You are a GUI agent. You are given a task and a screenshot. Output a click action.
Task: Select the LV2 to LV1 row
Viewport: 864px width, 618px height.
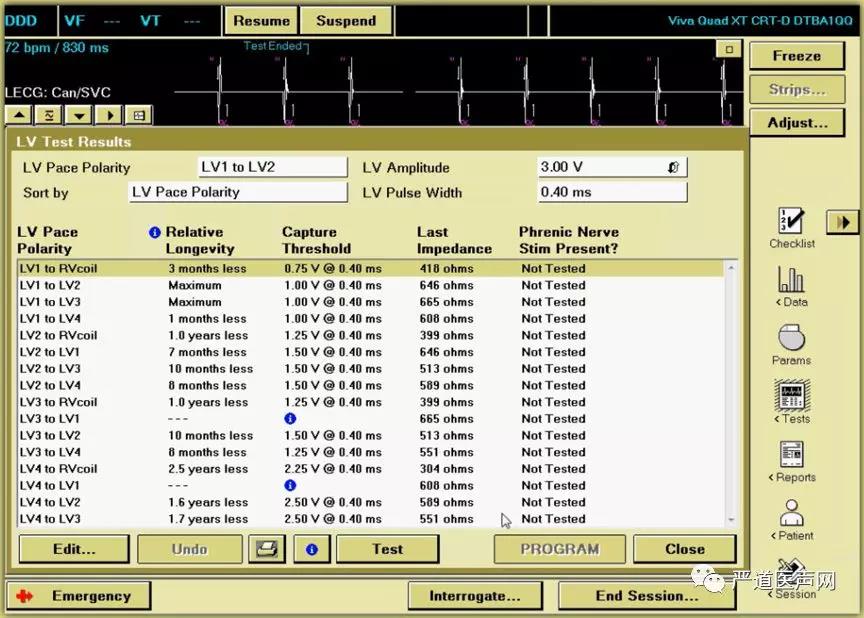coord(371,352)
